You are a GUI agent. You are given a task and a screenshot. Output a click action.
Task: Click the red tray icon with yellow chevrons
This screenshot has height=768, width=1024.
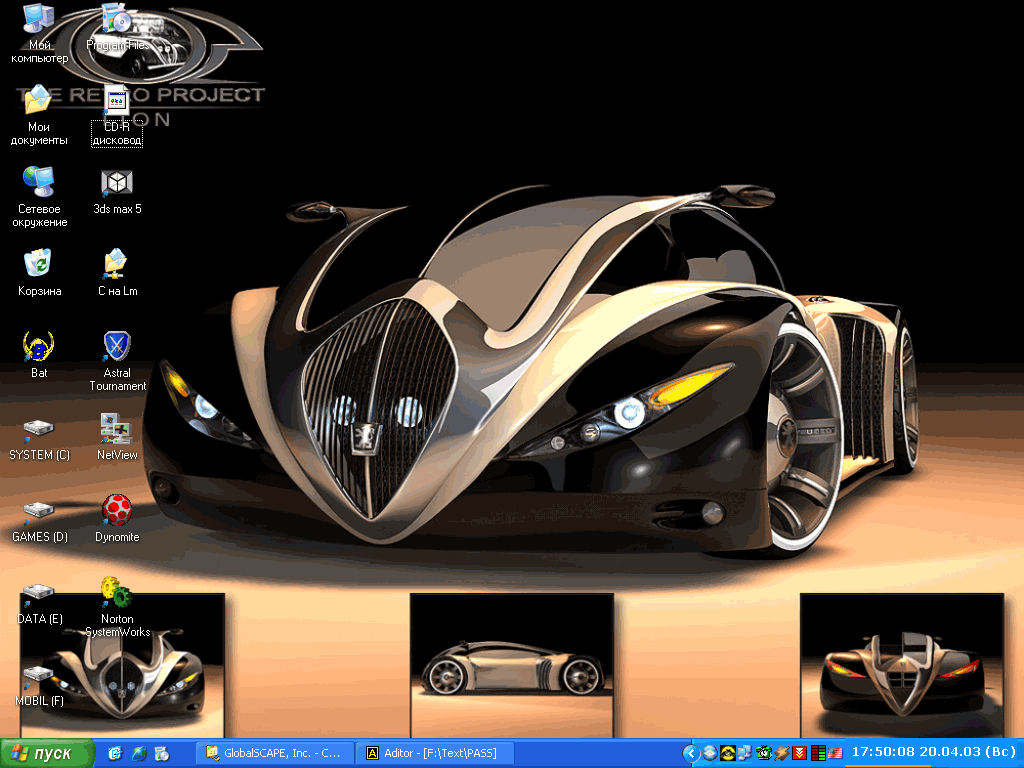click(x=799, y=754)
